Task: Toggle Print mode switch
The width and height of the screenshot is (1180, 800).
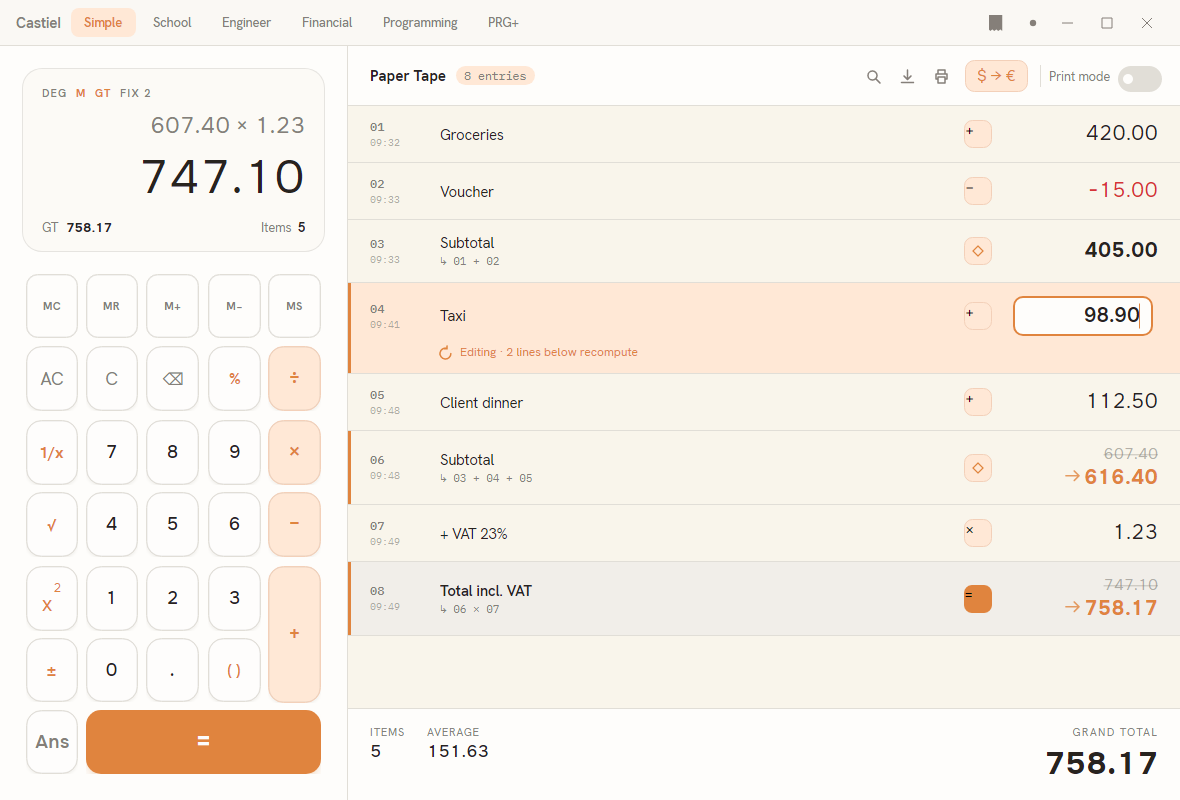Action: [x=1139, y=78]
